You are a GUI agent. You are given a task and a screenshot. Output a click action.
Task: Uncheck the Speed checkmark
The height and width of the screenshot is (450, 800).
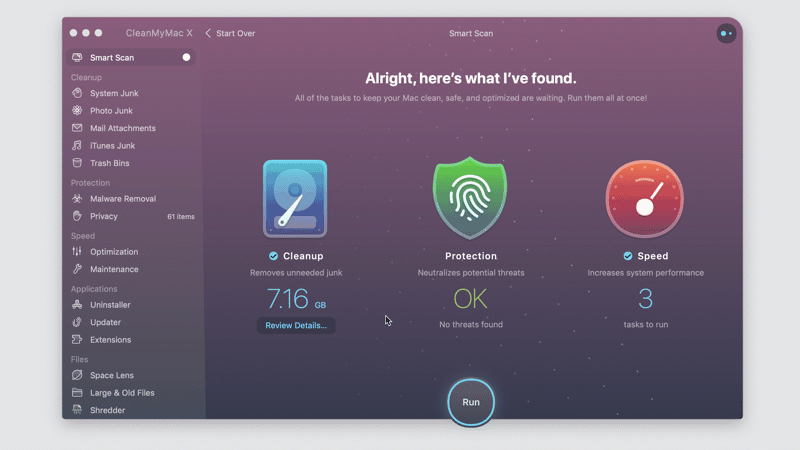coord(628,256)
